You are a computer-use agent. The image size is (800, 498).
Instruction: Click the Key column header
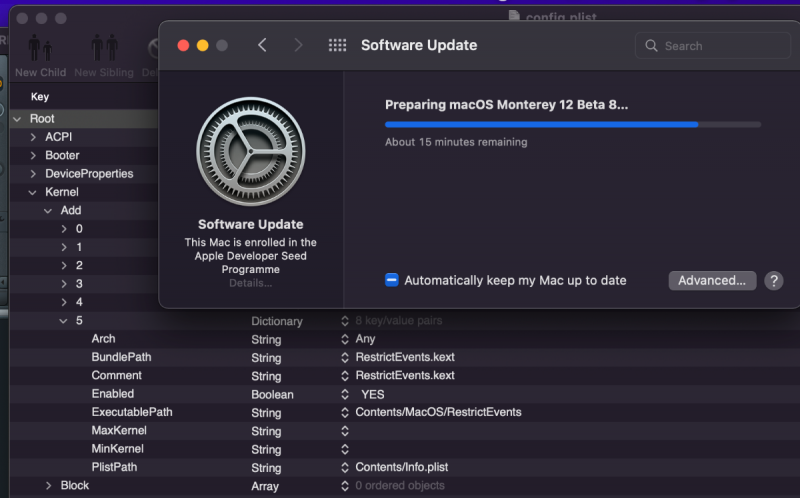pyautogui.click(x=40, y=97)
